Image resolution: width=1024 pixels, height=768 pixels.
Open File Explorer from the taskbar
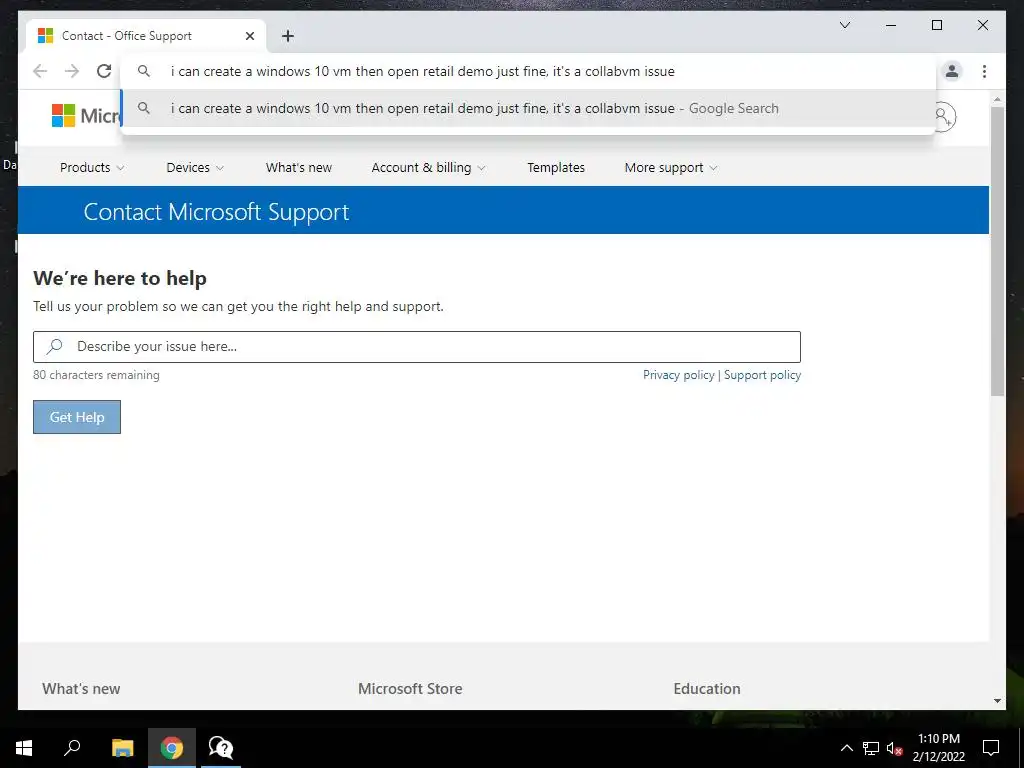click(x=122, y=748)
